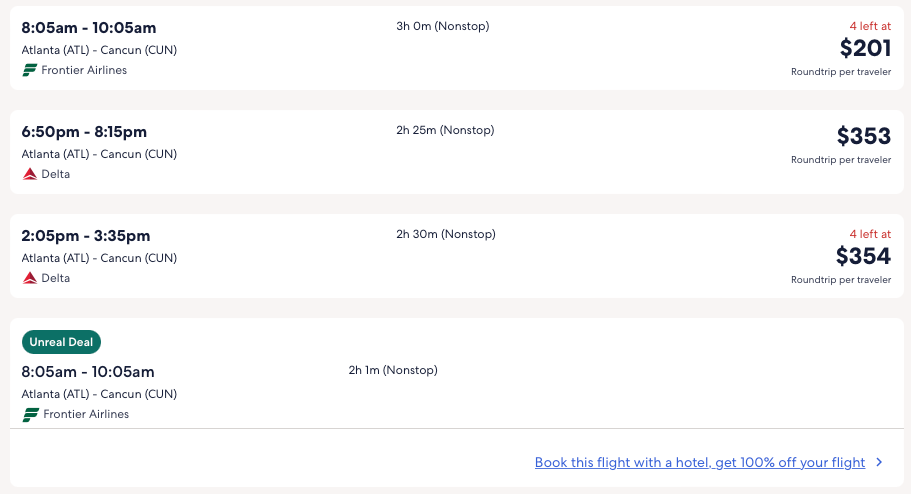The height and width of the screenshot is (494, 911).
Task: Select the $354 Delta flight price
Action: 864,256
